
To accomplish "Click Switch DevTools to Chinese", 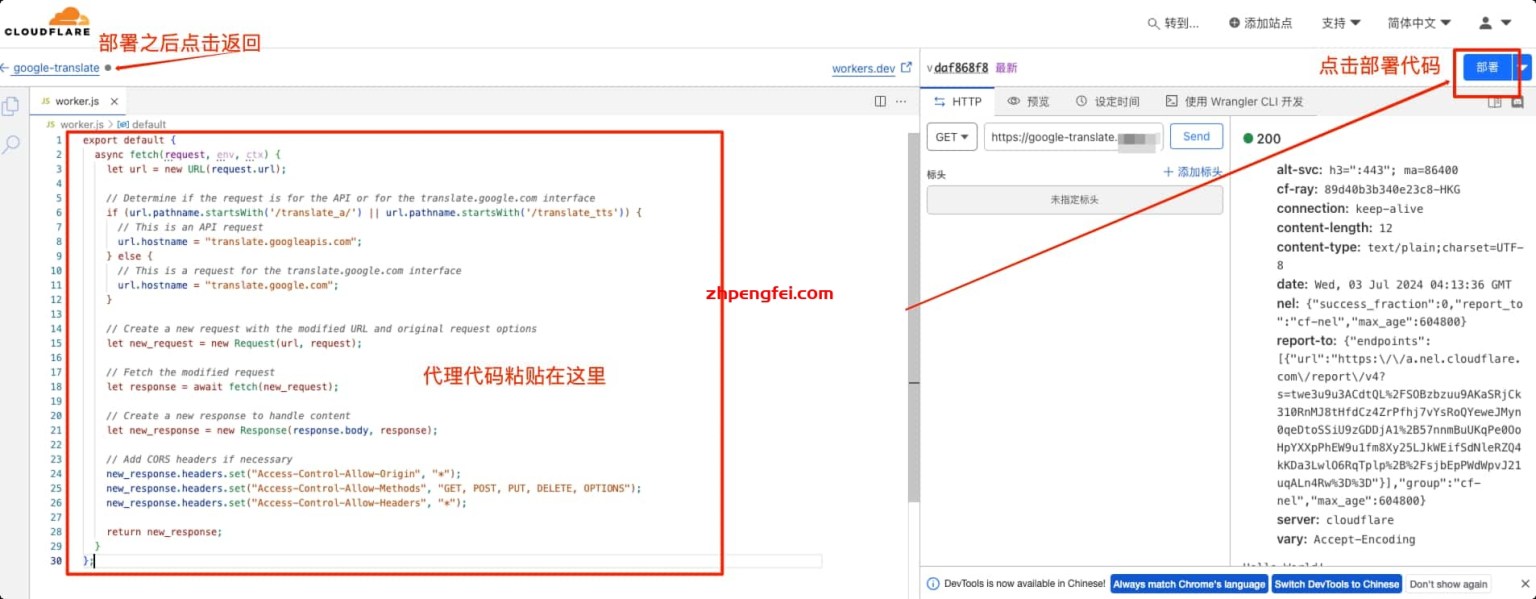I will [1337, 584].
